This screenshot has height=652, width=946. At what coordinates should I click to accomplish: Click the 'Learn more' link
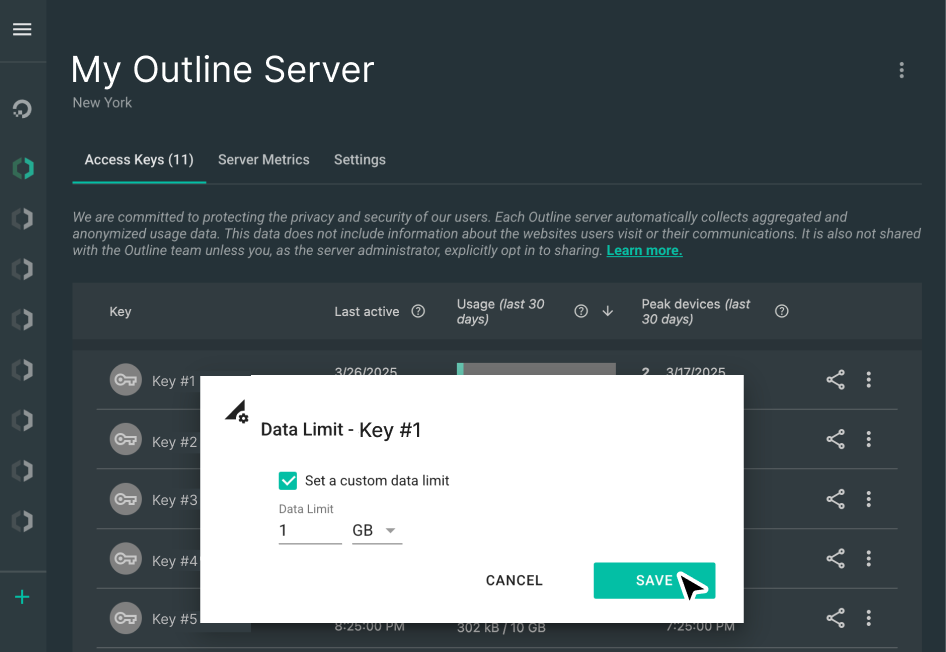click(x=643, y=250)
